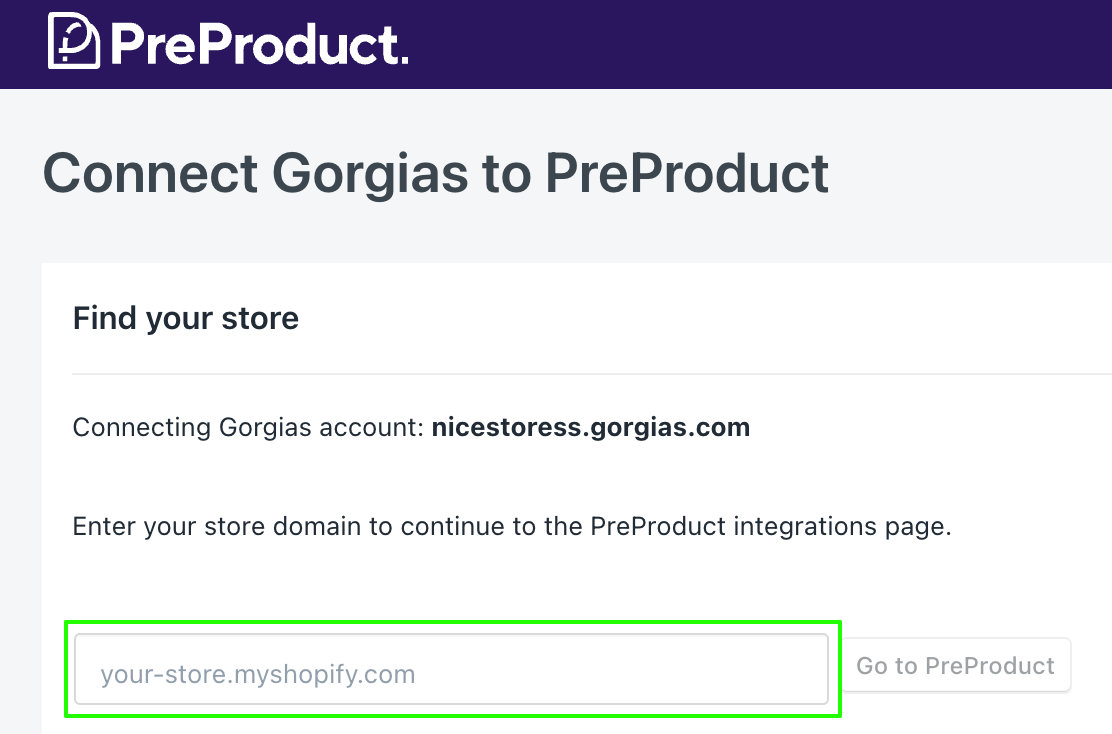This screenshot has height=734, width=1112.
Task: Click the empty purple header bar area
Action: (x=760, y=43)
